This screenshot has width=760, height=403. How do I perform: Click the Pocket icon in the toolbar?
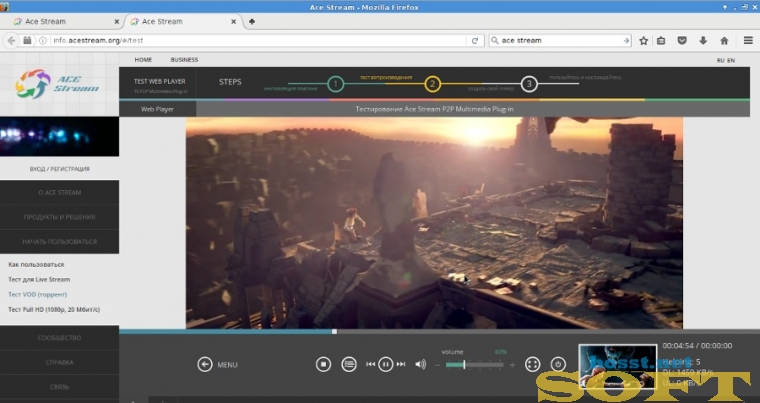click(x=682, y=41)
